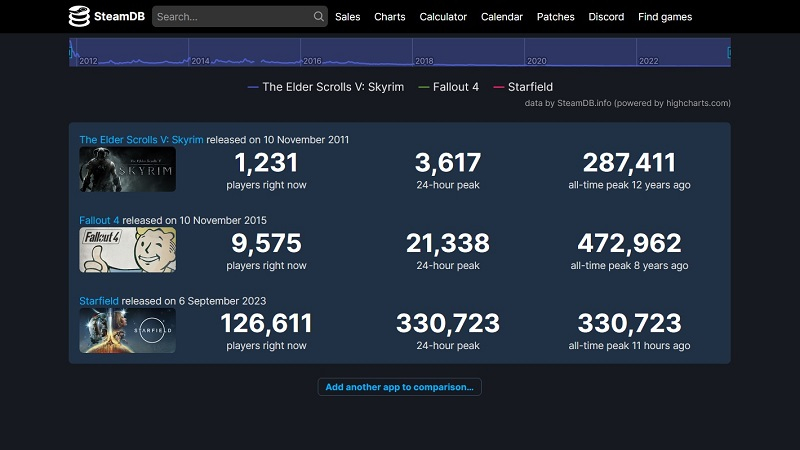Open the Calendar navigation link
800x450 pixels.
click(x=502, y=17)
